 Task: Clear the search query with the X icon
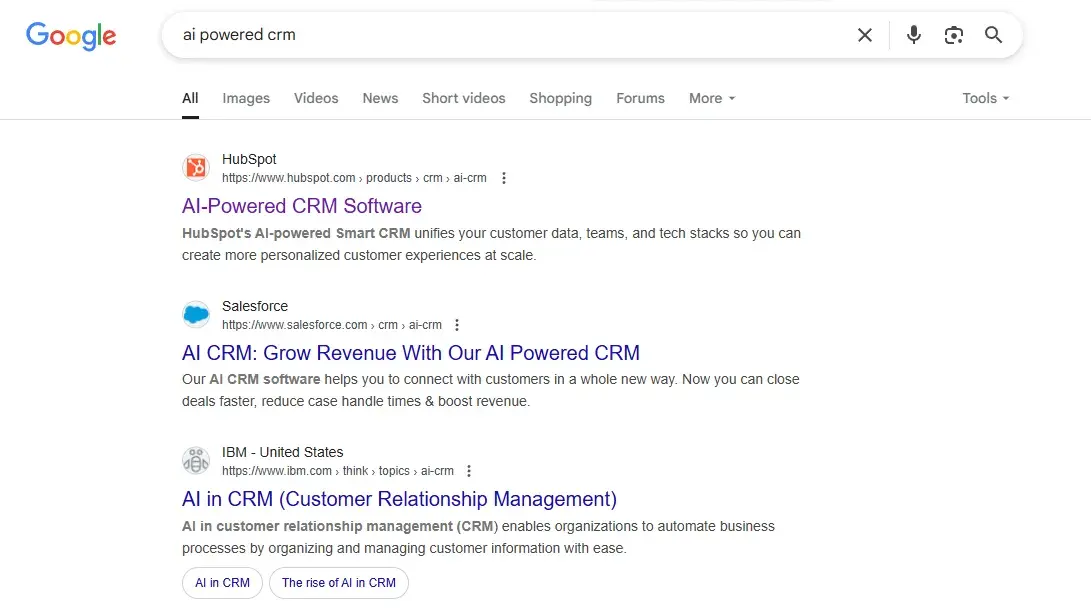pos(864,34)
